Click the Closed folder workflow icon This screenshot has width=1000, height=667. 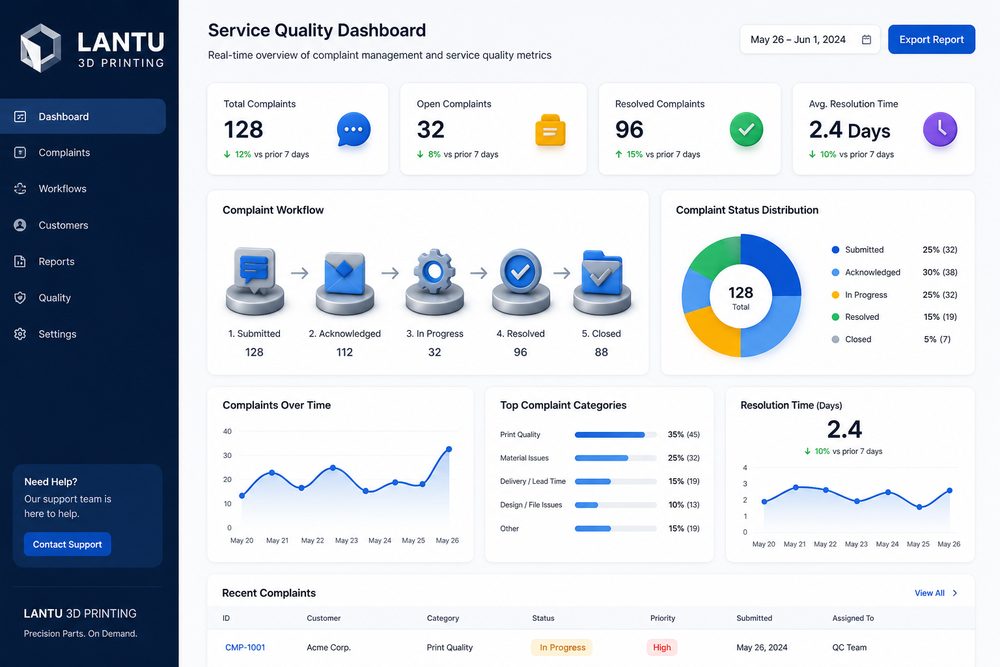pos(601,281)
